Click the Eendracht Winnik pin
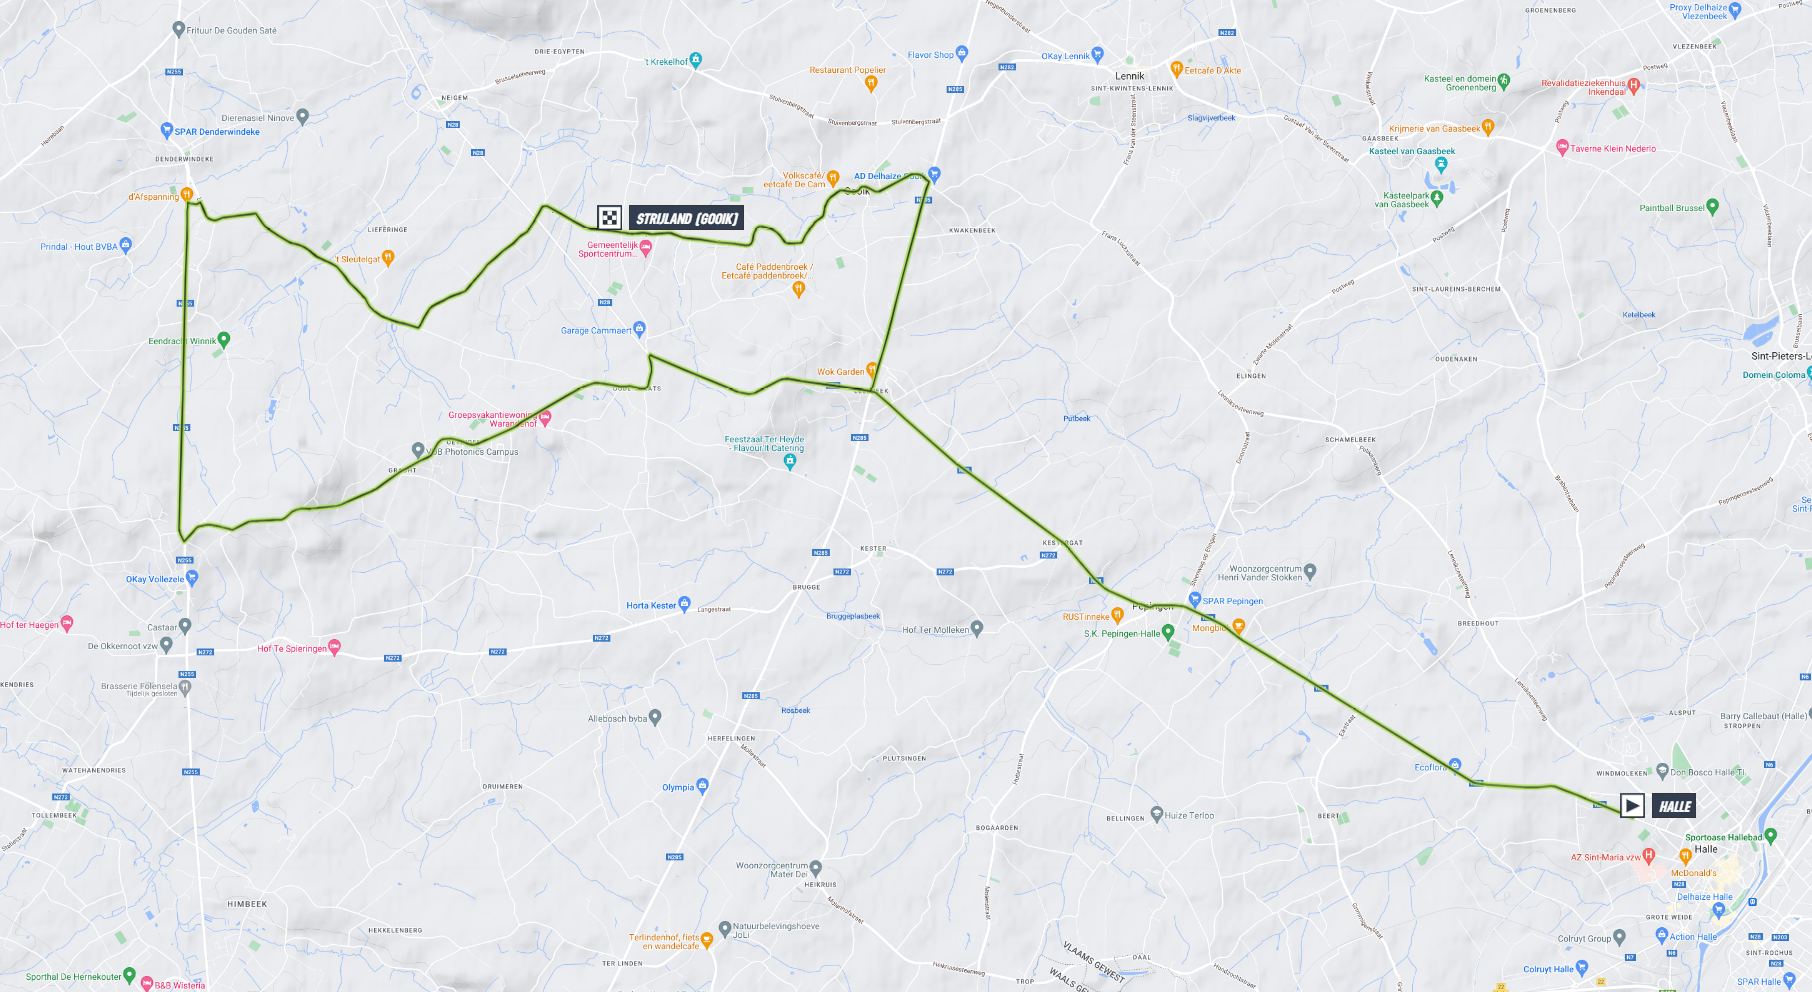This screenshot has height=992, width=1812. coord(224,340)
